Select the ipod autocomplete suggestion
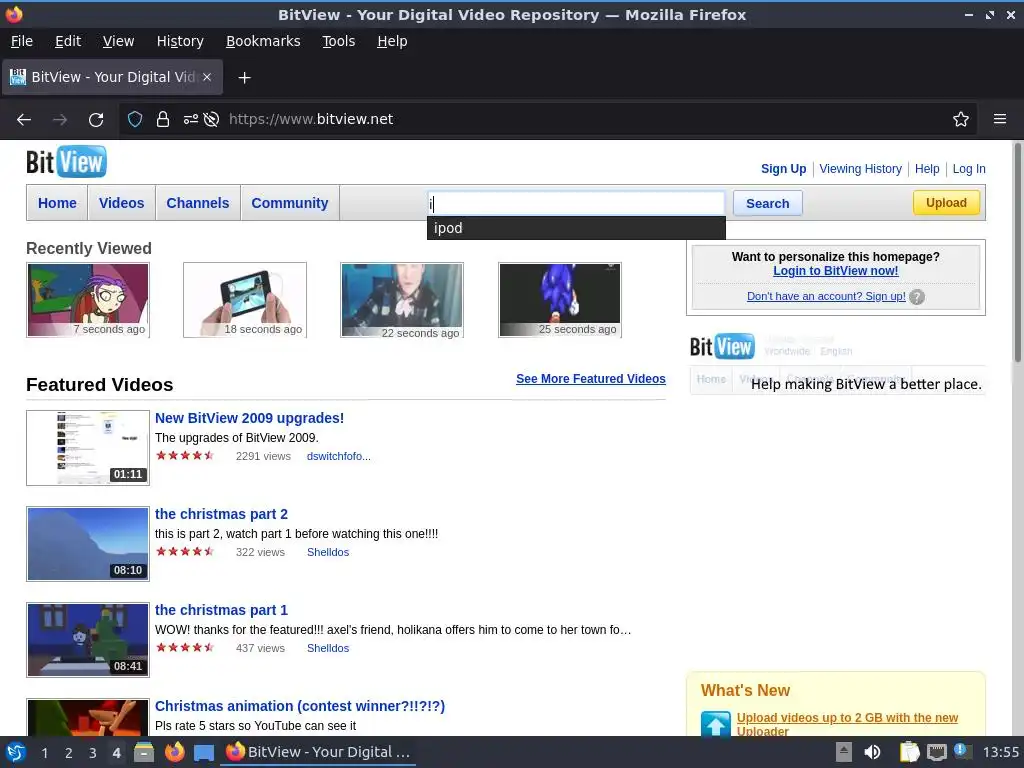Screen dimensions: 1024x768 pos(576,228)
